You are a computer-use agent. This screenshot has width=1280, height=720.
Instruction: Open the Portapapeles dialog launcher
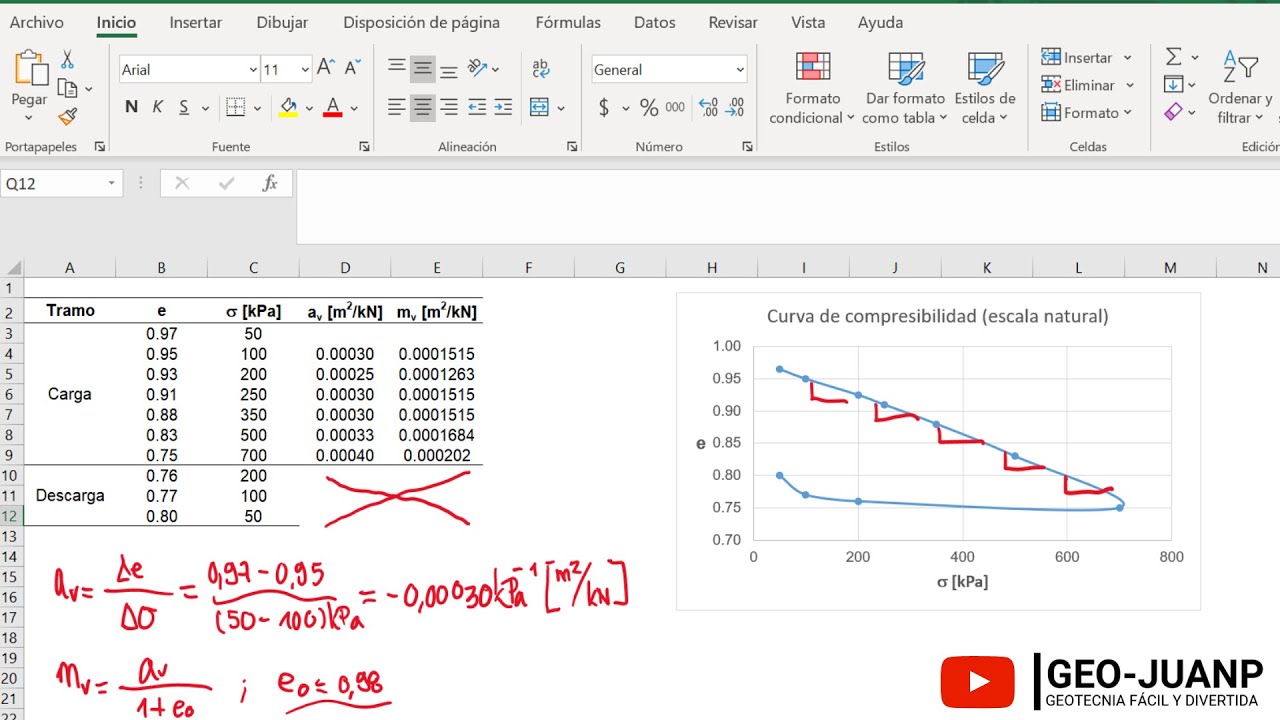100,146
